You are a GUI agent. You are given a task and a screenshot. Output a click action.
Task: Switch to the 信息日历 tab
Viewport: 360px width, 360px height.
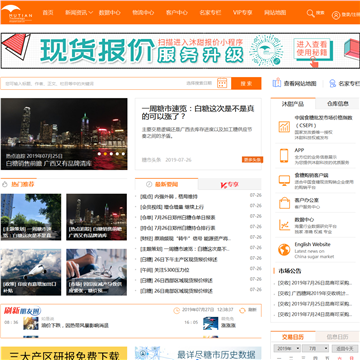(x=337, y=337)
